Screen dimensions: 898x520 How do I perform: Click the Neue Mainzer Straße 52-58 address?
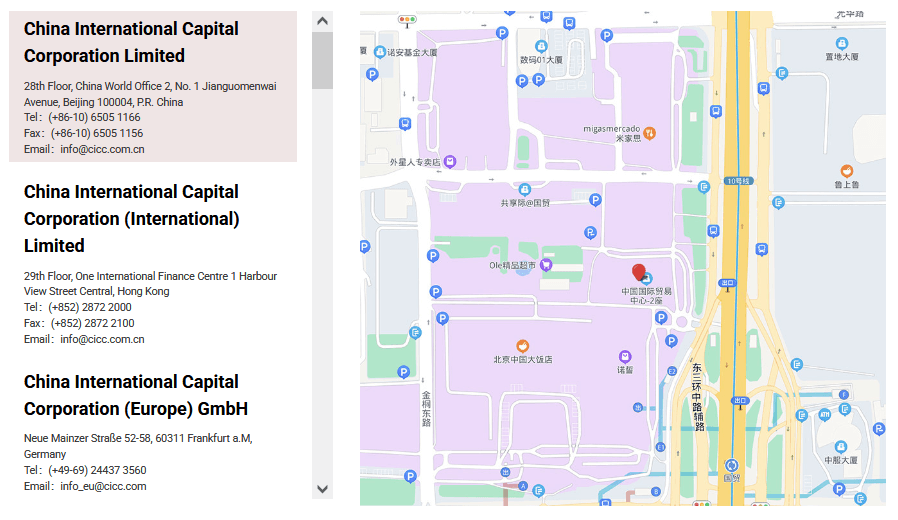138,446
